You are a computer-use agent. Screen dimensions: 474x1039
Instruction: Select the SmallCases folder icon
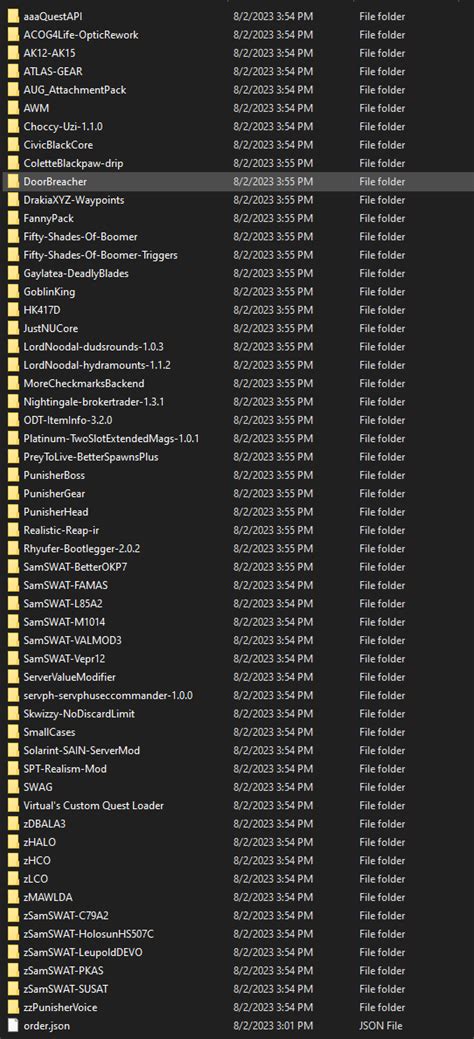coord(13,732)
